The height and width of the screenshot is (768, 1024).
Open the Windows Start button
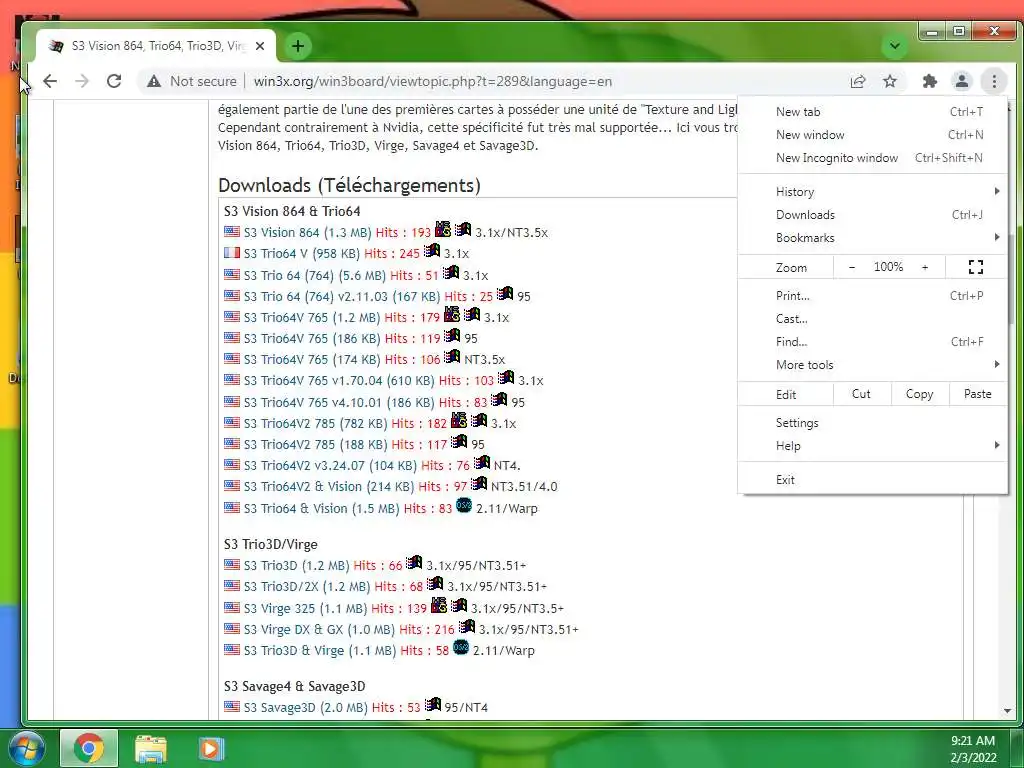pyautogui.click(x=26, y=748)
